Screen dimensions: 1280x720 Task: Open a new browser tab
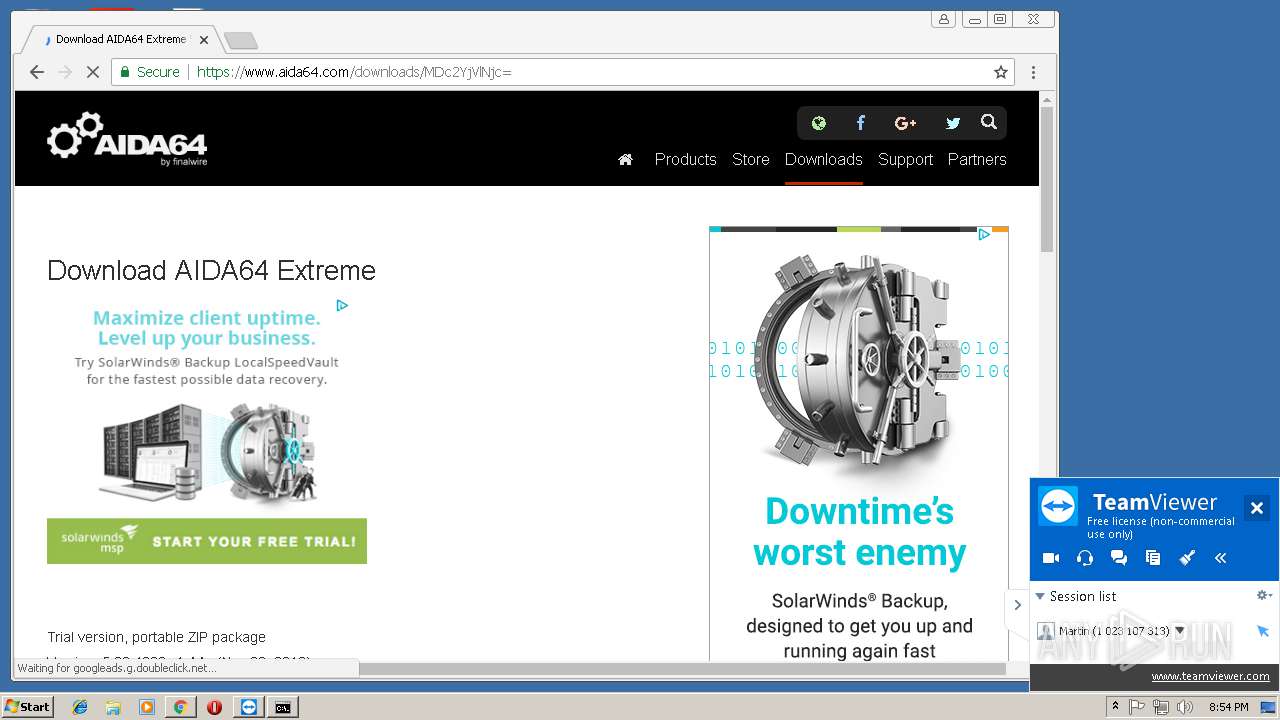point(241,40)
